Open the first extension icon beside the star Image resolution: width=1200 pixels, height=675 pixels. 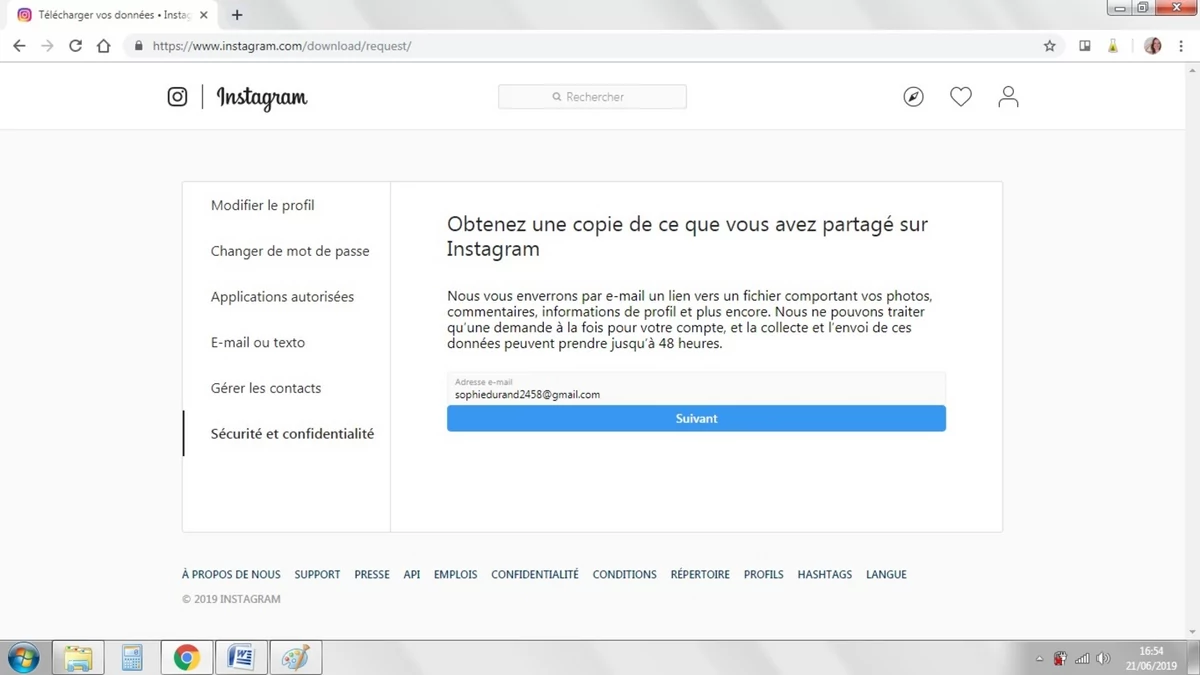pyautogui.click(x=1085, y=46)
